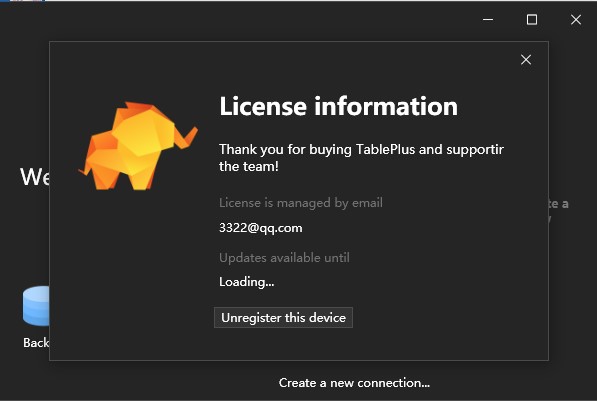Click the Updates available until label
This screenshot has width=597, height=401.
tap(284, 257)
